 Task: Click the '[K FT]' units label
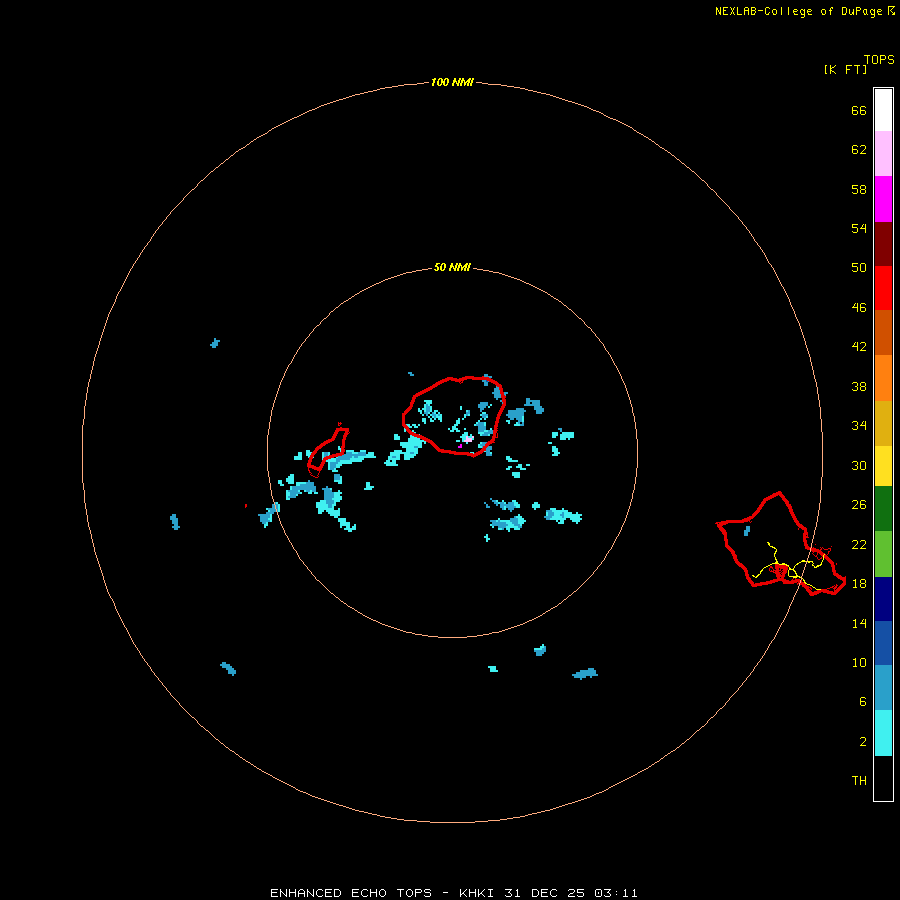click(x=845, y=70)
